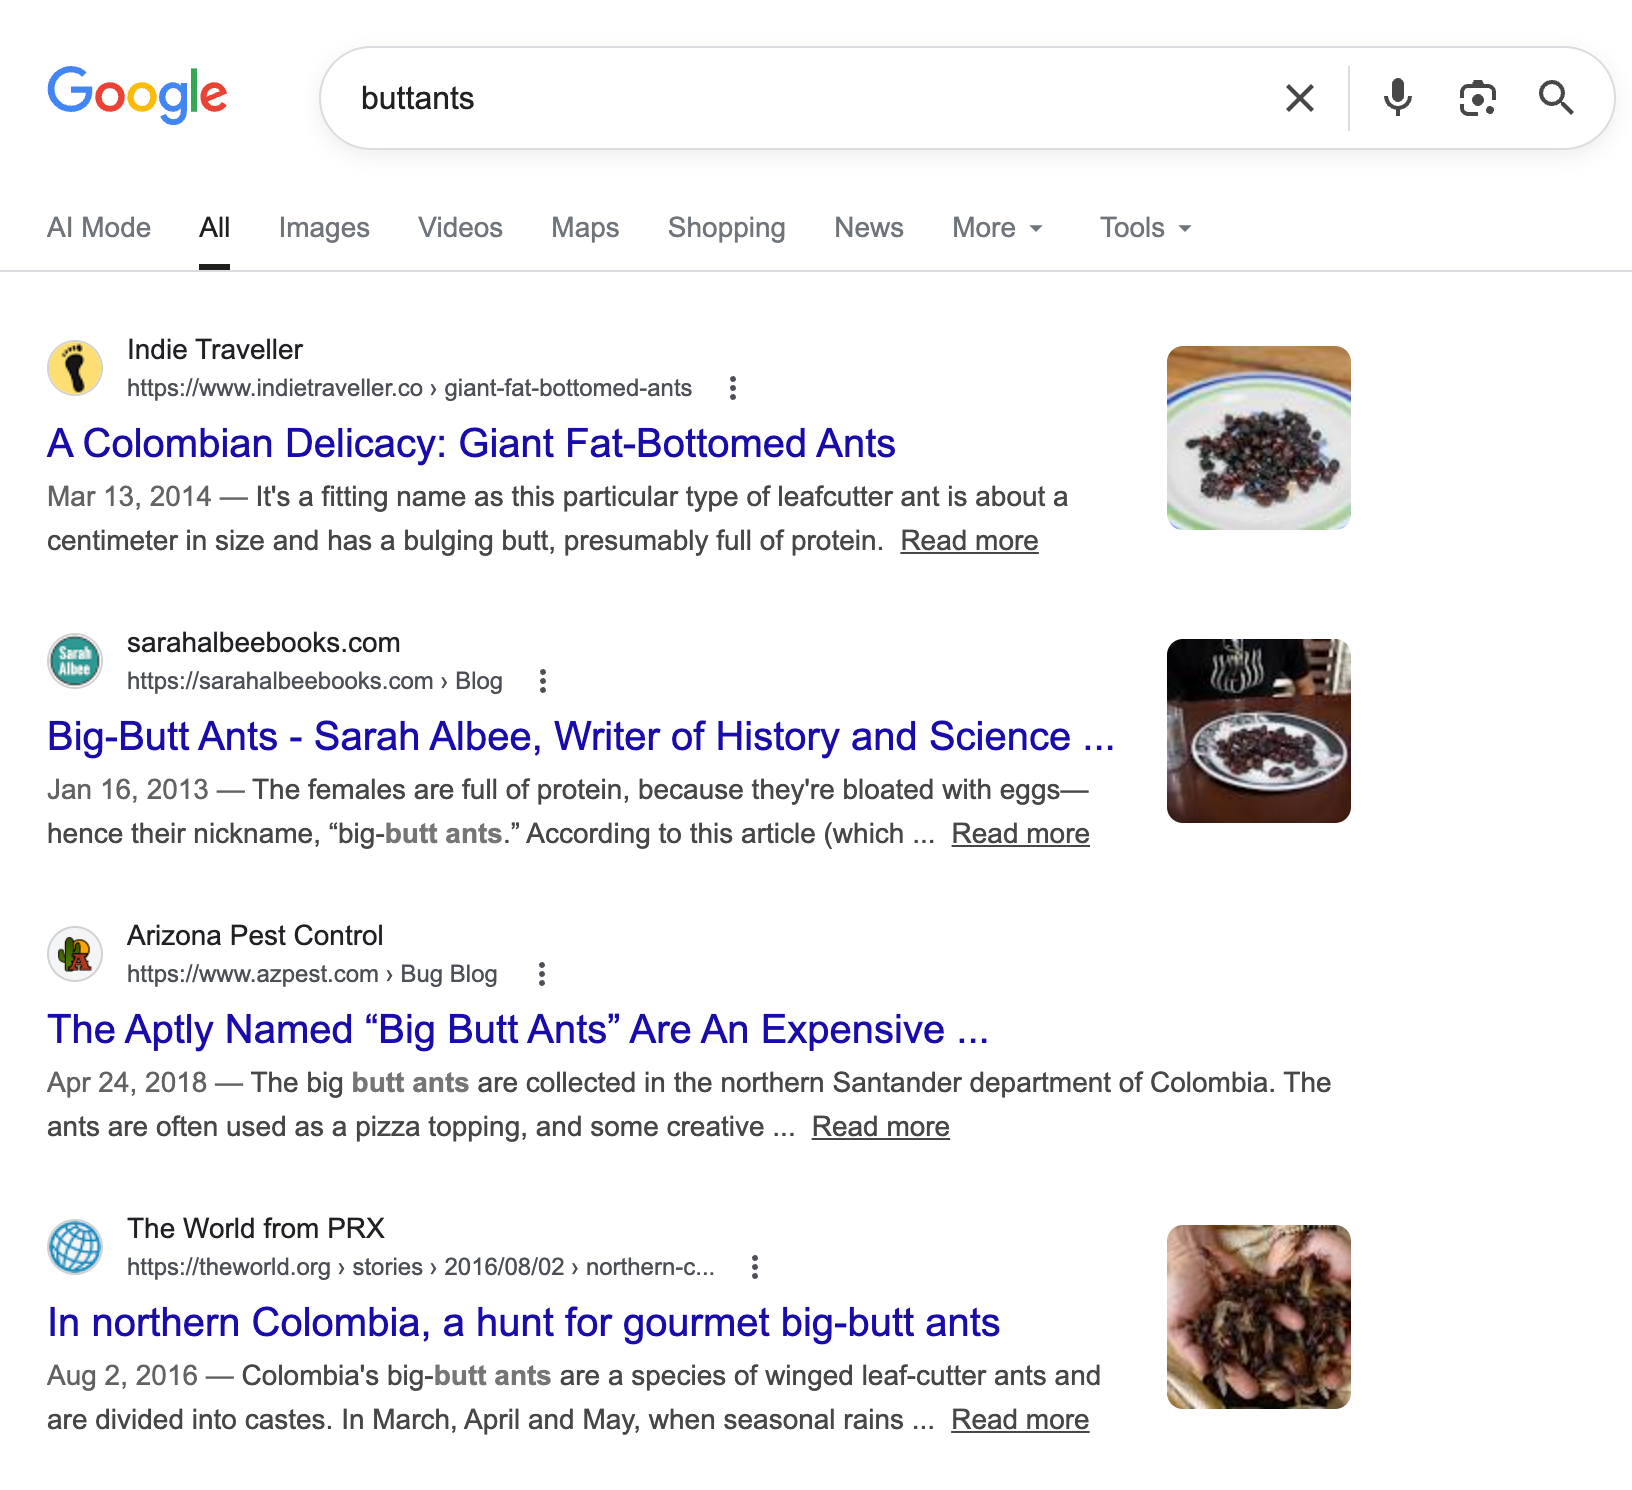Viewport: 1632px width, 1490px height.
Task: Switch to the Videos tab
Action: [x=460, y=228]
